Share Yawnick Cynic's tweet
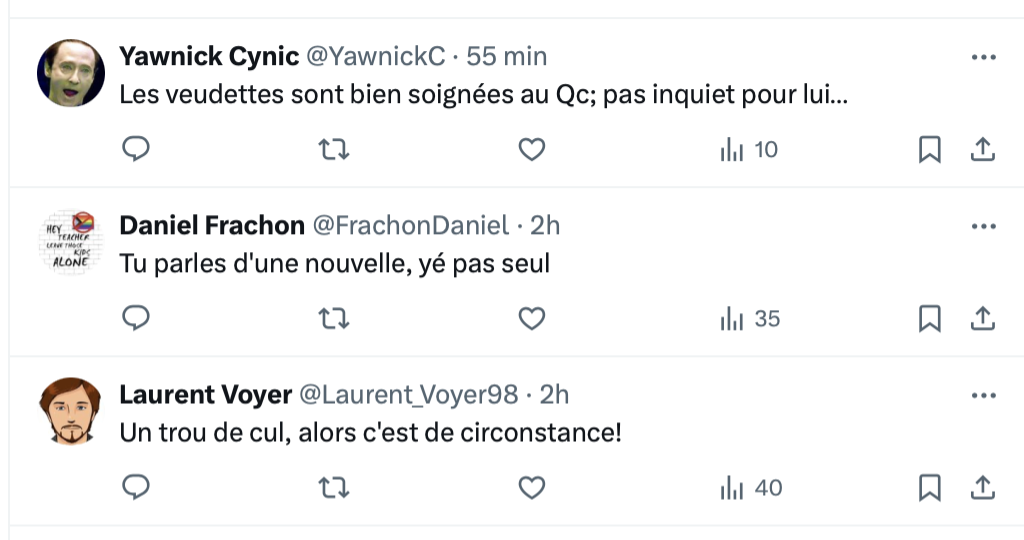This screenshot has height=540, width=1024. point(983,150)
